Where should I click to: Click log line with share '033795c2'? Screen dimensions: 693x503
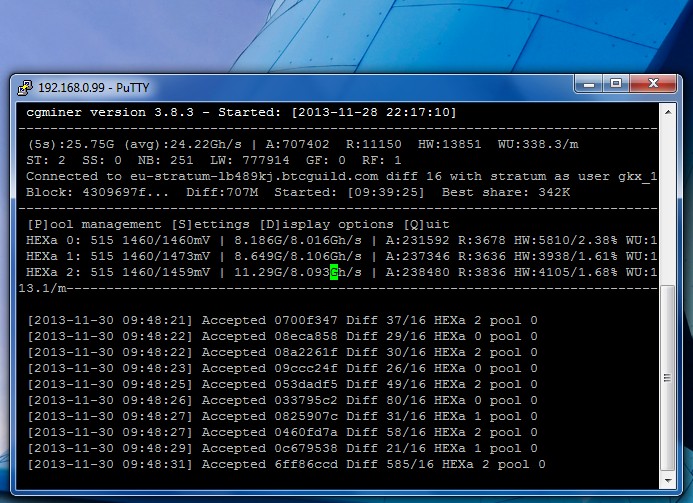coord(282,400)
